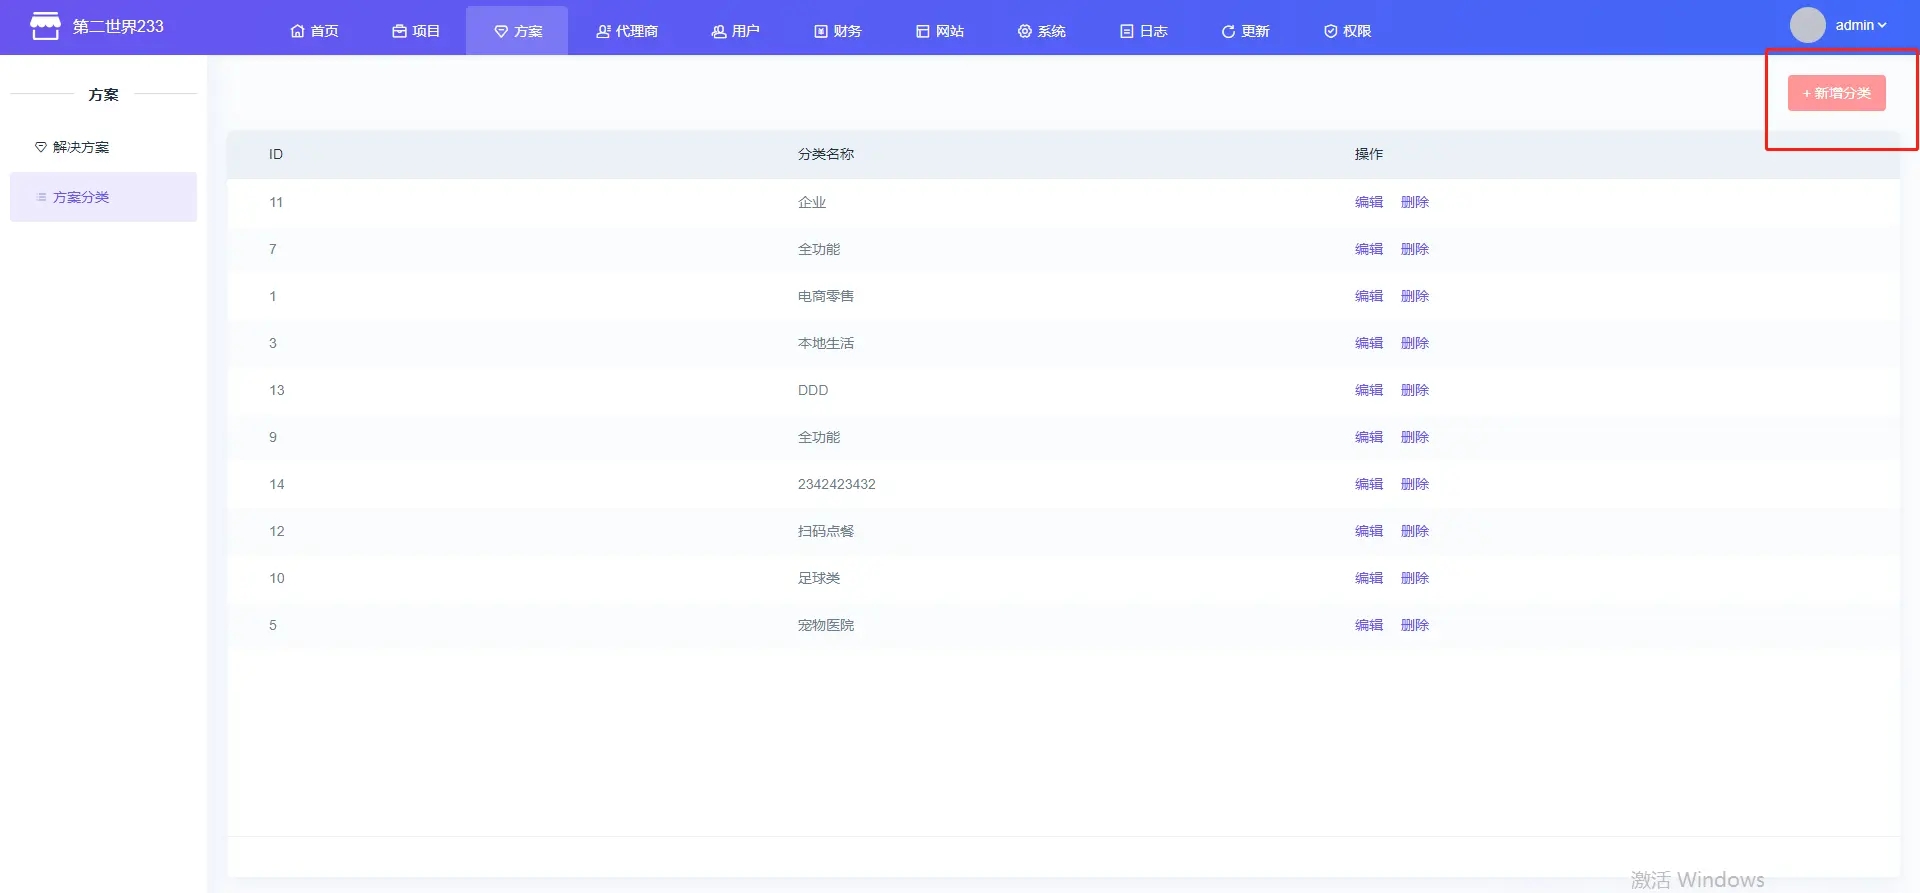Select 解决方案 in the sidebar
The width and height of the screenshot is (1920, 893).
tap(81, 147)
